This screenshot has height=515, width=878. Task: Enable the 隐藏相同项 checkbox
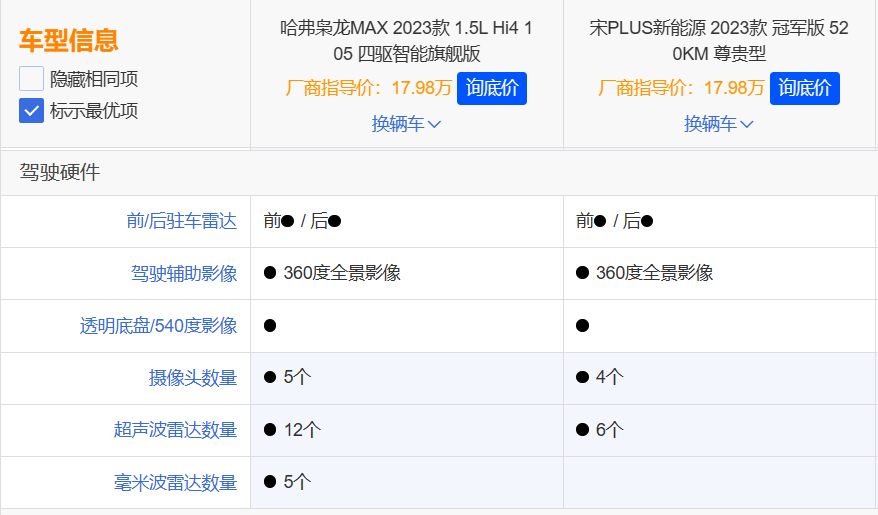click(31, 78)
